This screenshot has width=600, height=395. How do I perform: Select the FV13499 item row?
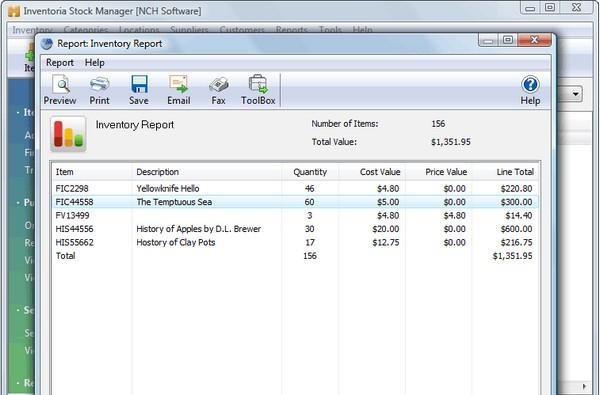(x=295, y=215)
